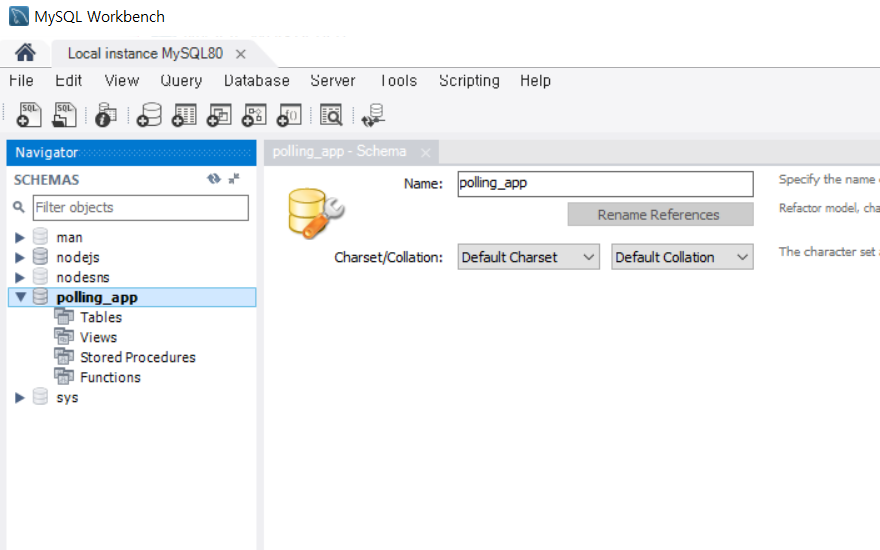Collapse the polling_app schema

coord(21,297)
